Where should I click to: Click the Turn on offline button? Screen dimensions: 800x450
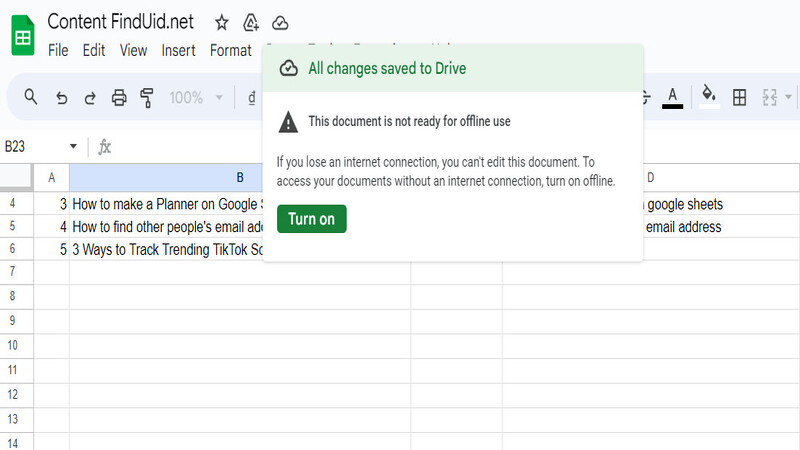click(x=312, y=219)
